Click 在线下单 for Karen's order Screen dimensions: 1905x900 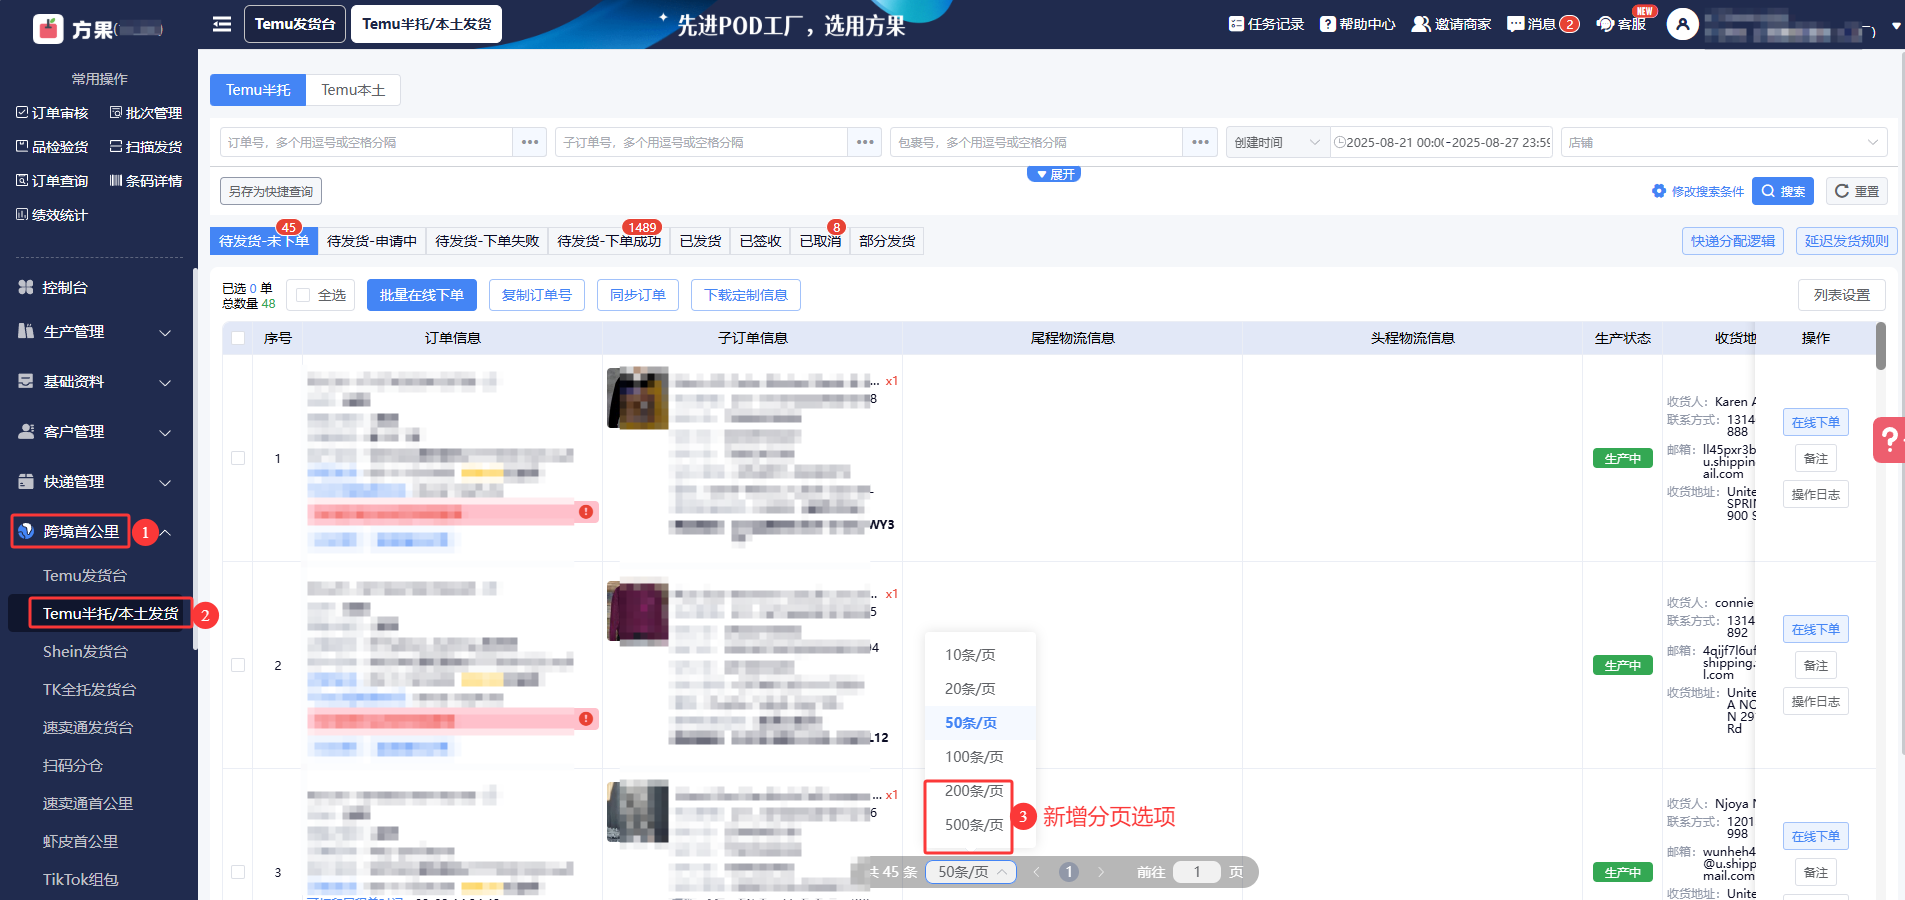[1816, 422]
